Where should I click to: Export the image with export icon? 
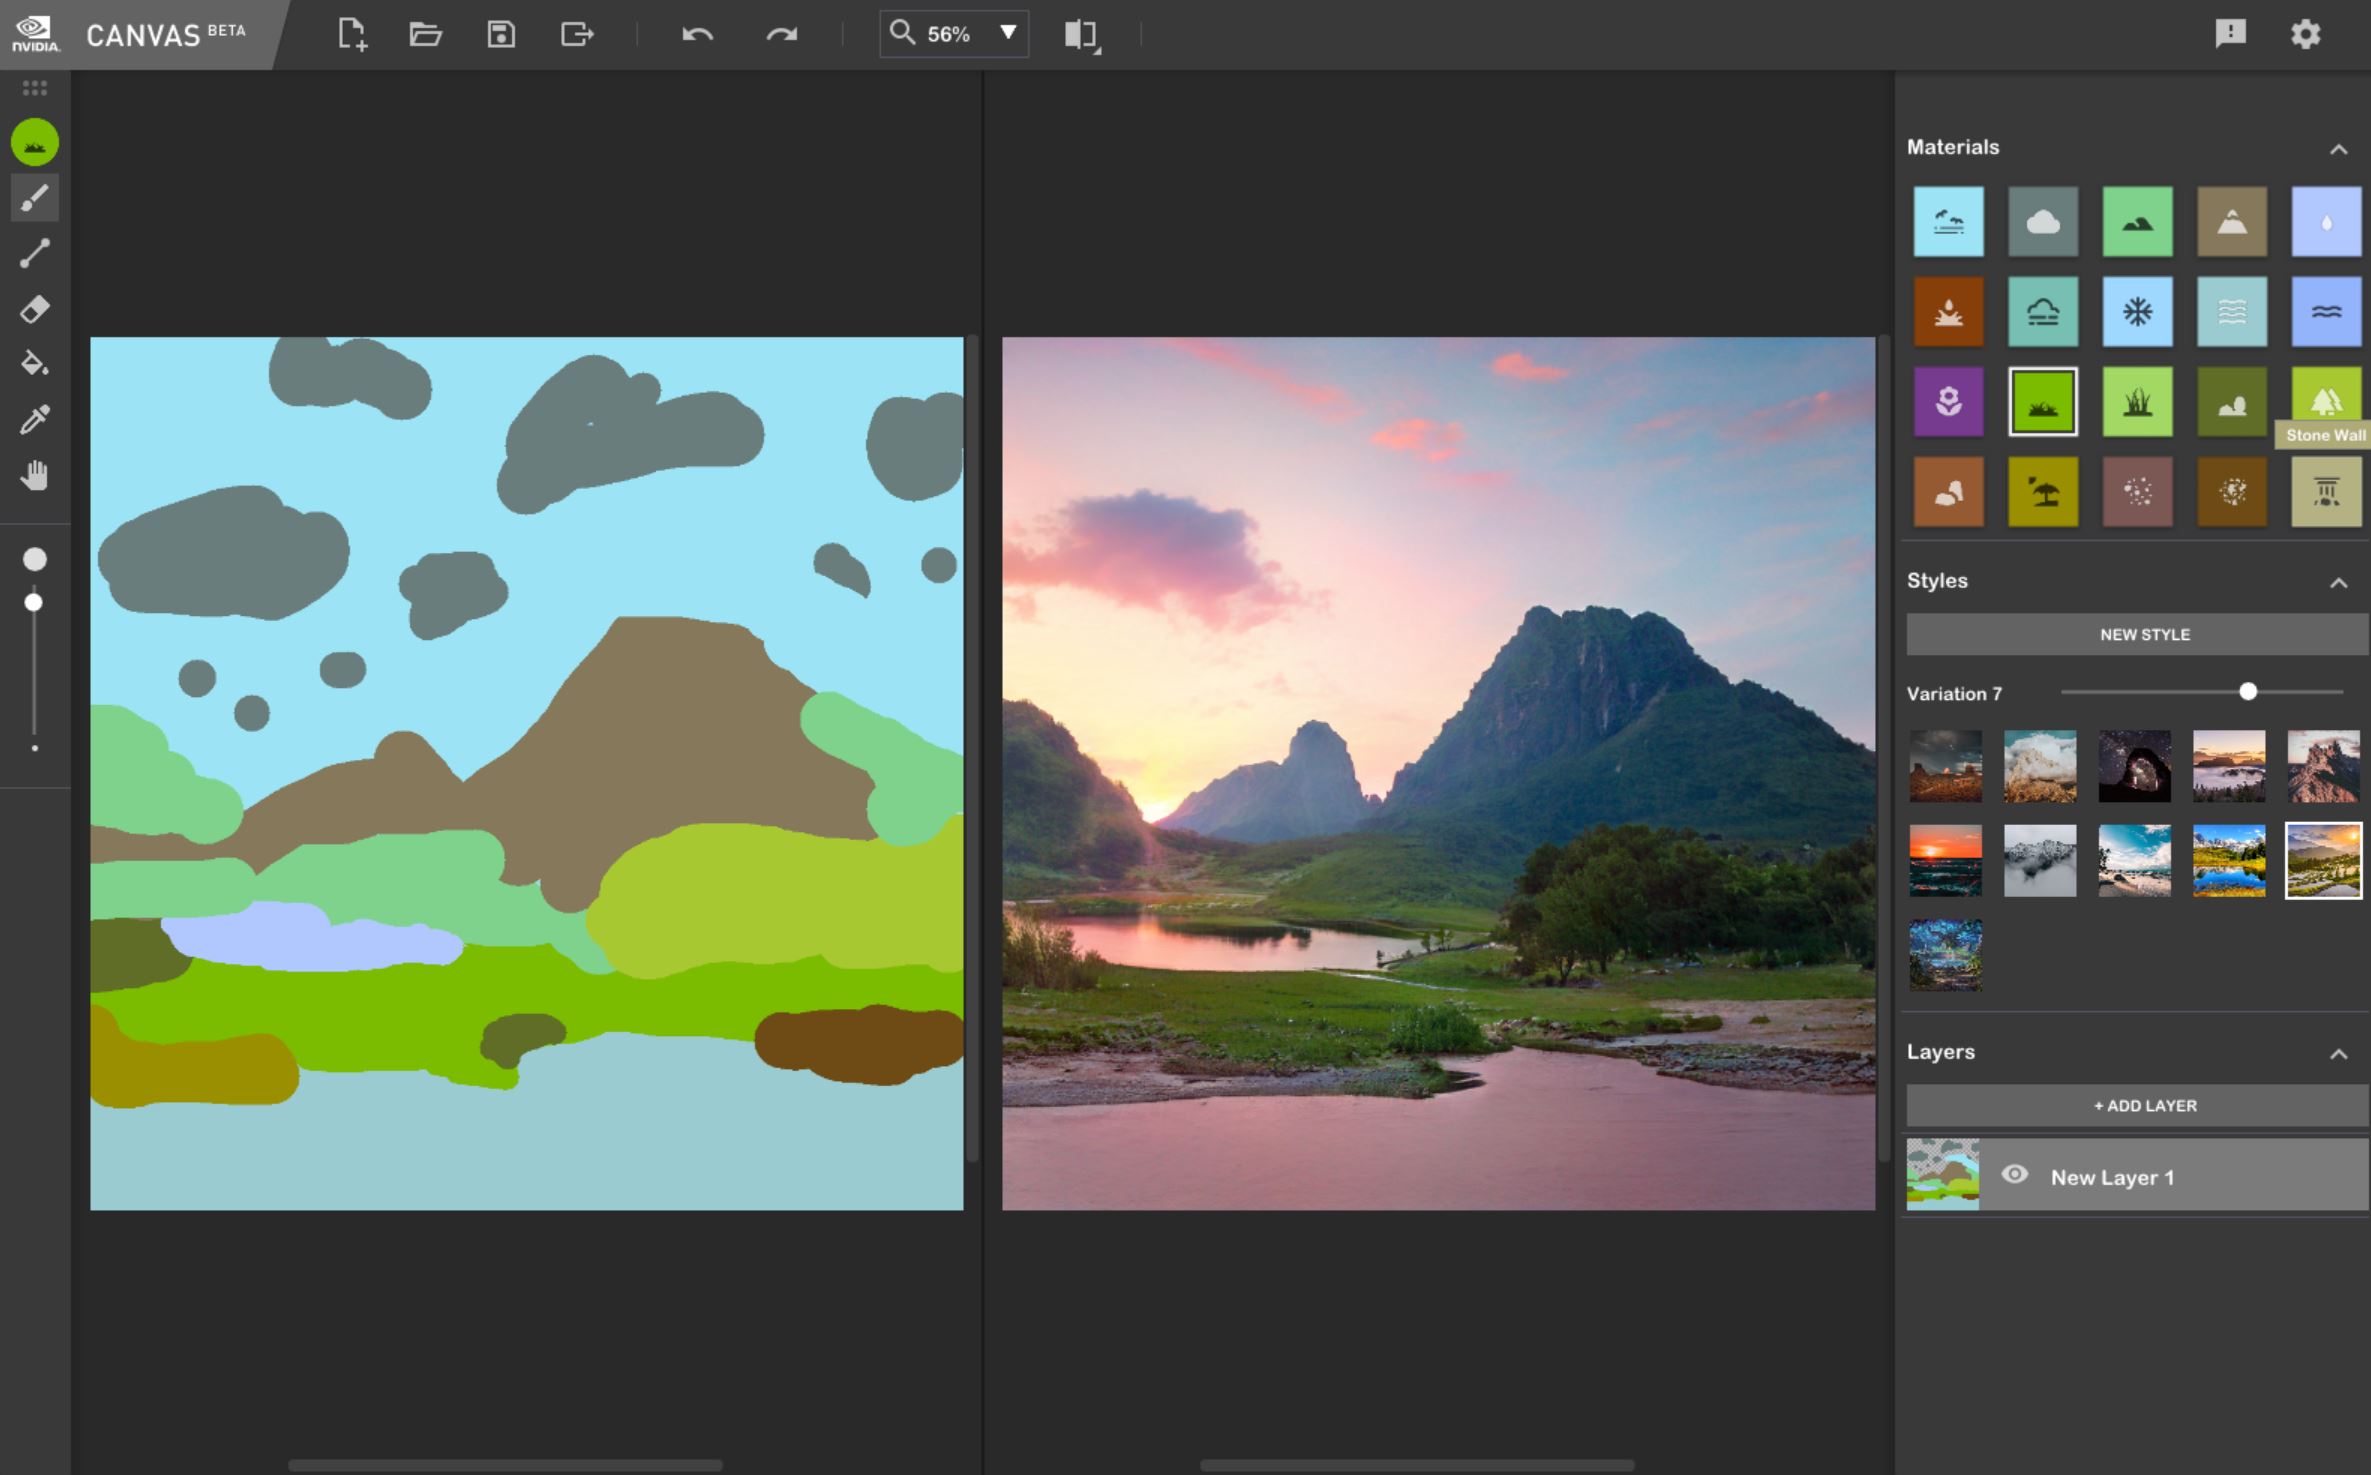(577, 35)
